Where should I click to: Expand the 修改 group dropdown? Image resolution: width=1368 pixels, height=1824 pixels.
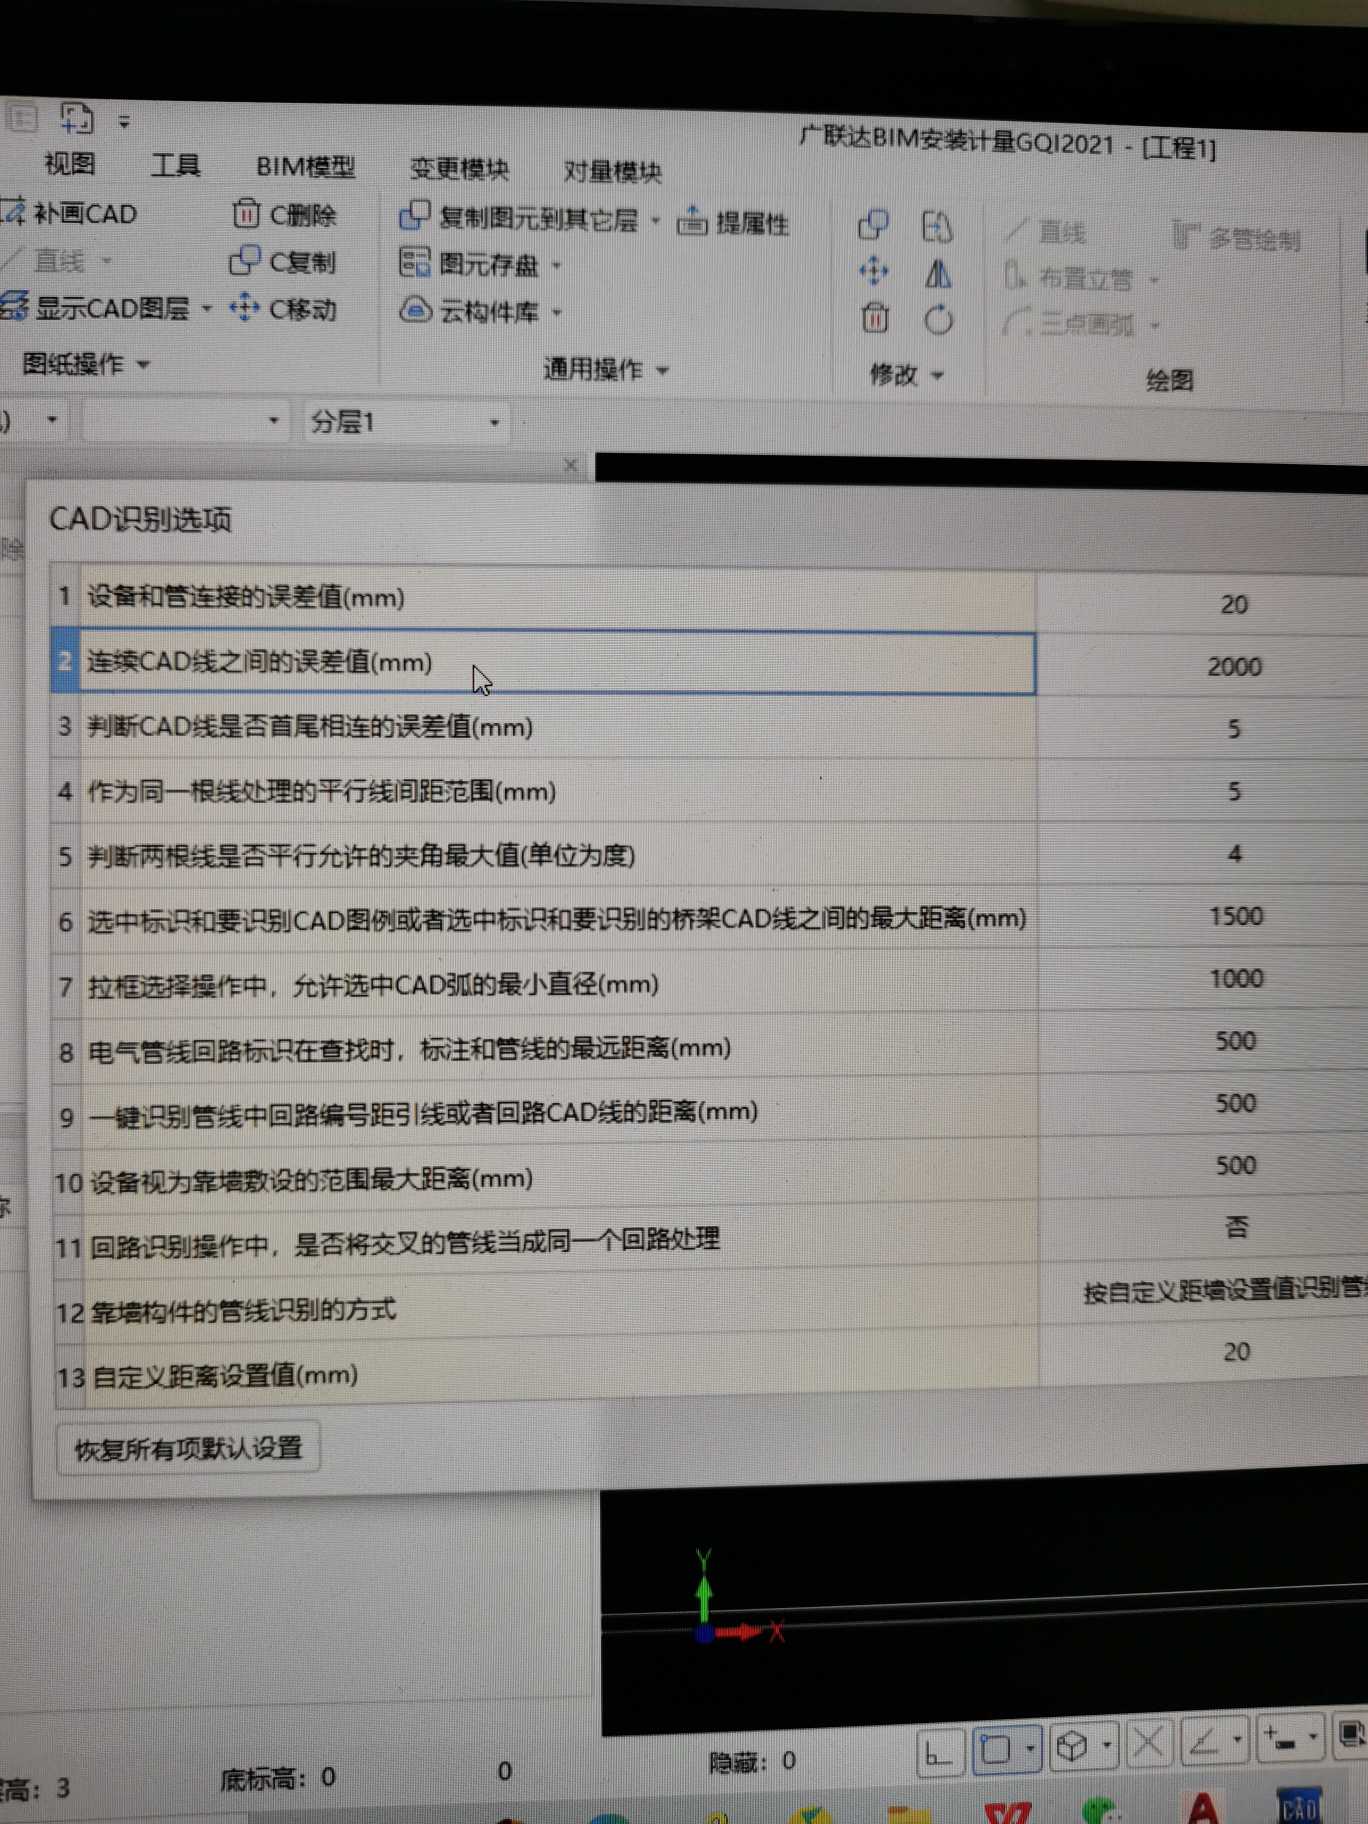938,376
